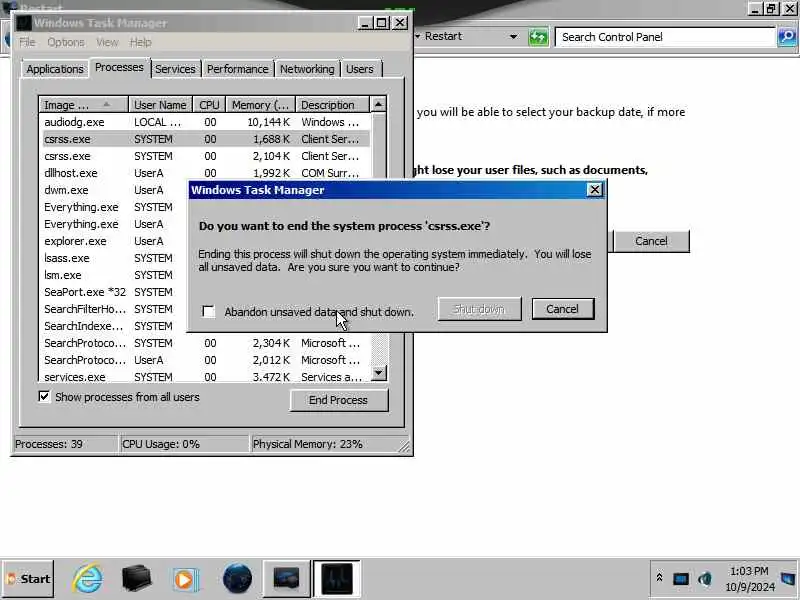Click the Task Manager taskbar icon

coord(337,579)
